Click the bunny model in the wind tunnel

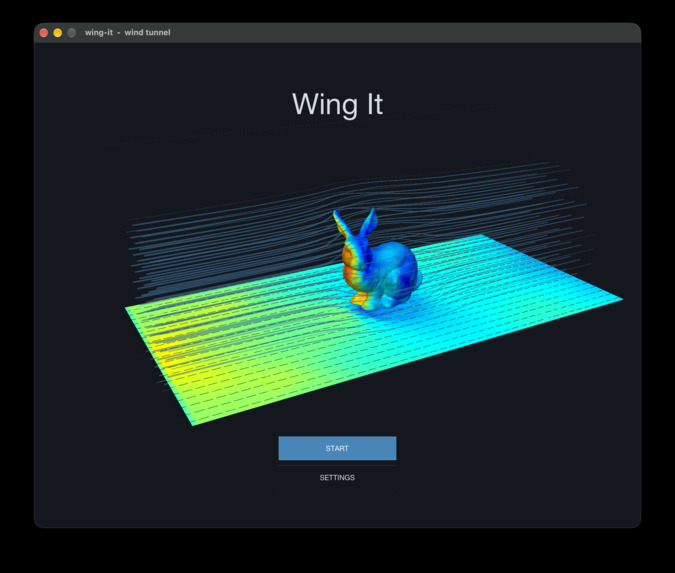pyautogui.click(x=376, y=260)
